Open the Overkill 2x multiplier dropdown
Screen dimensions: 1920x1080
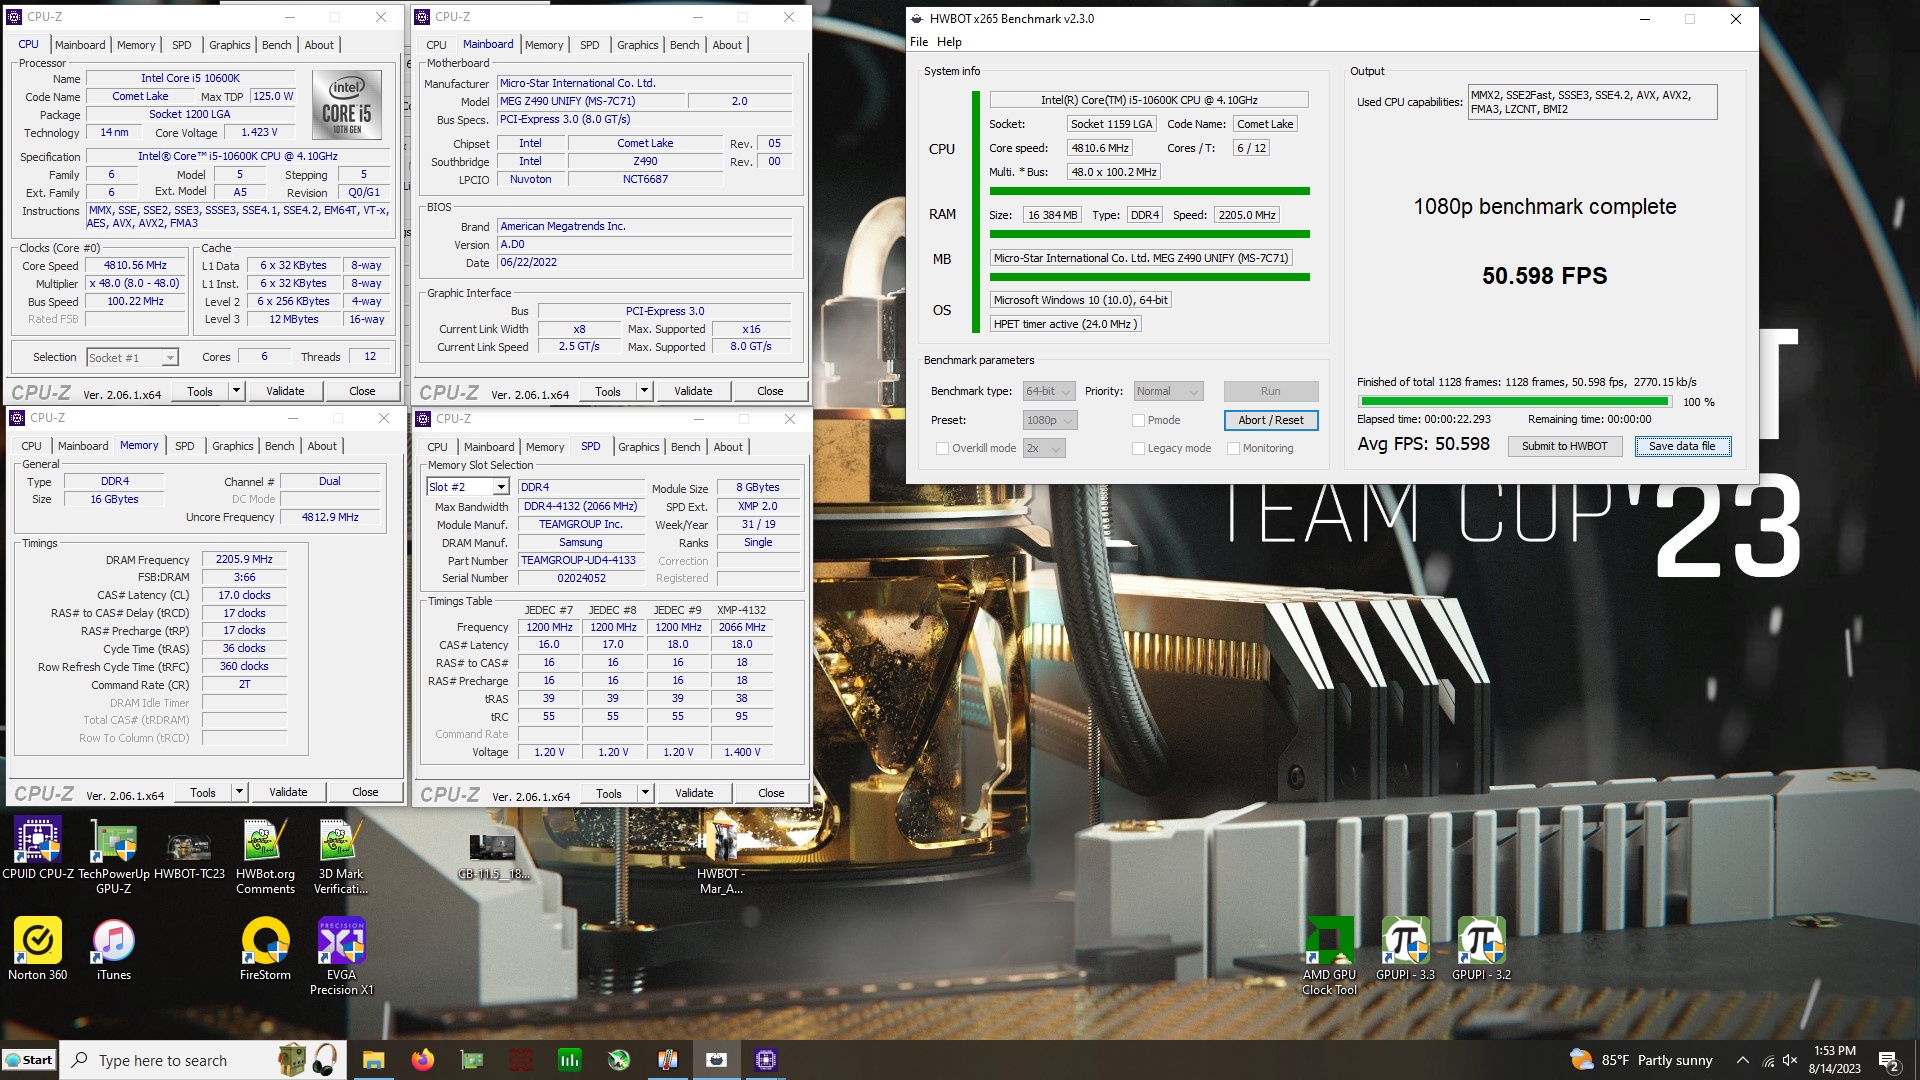point(1044,449)
